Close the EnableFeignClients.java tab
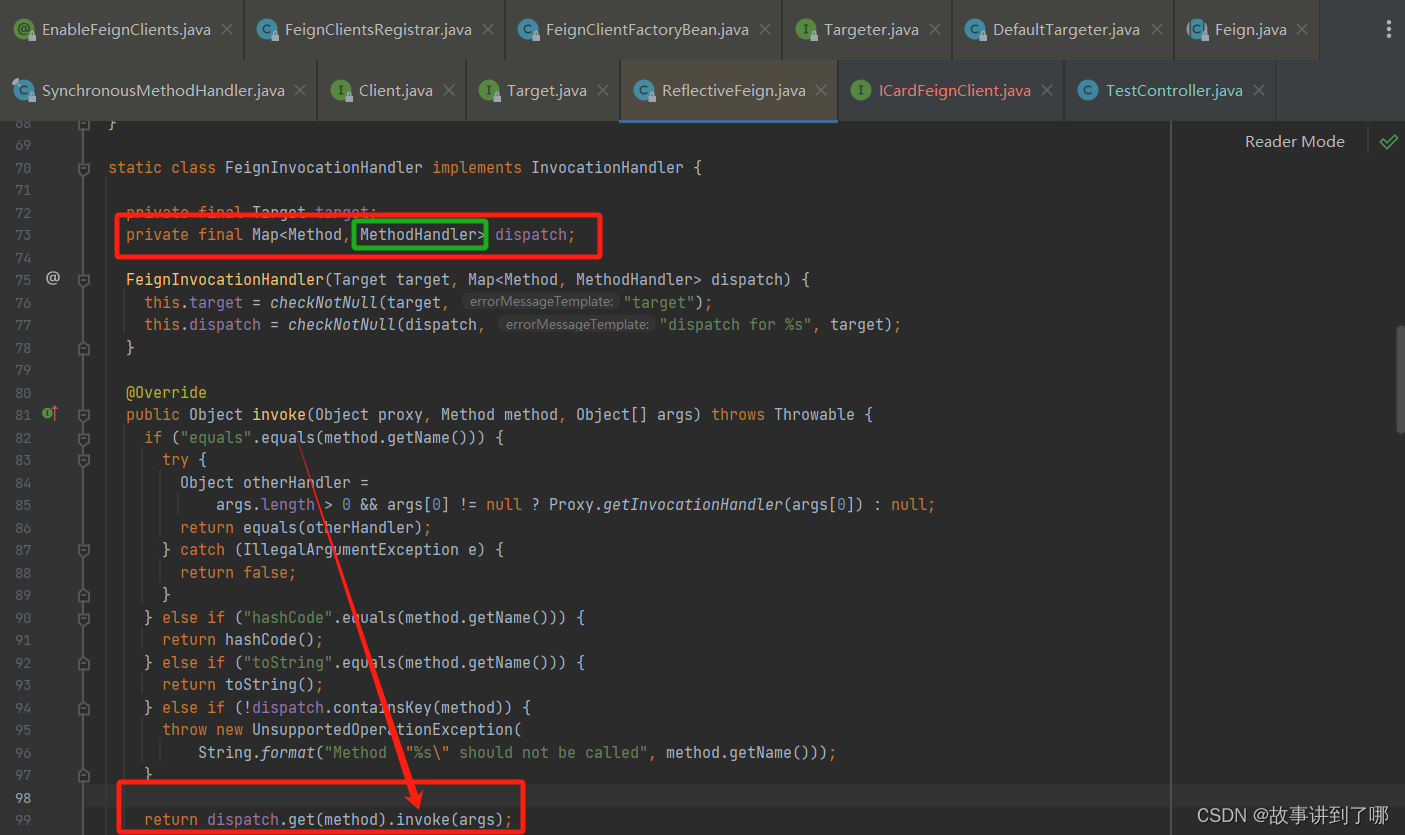This screenshot has width=1405, height=835. pyautogui.click(x=226, y=30)
